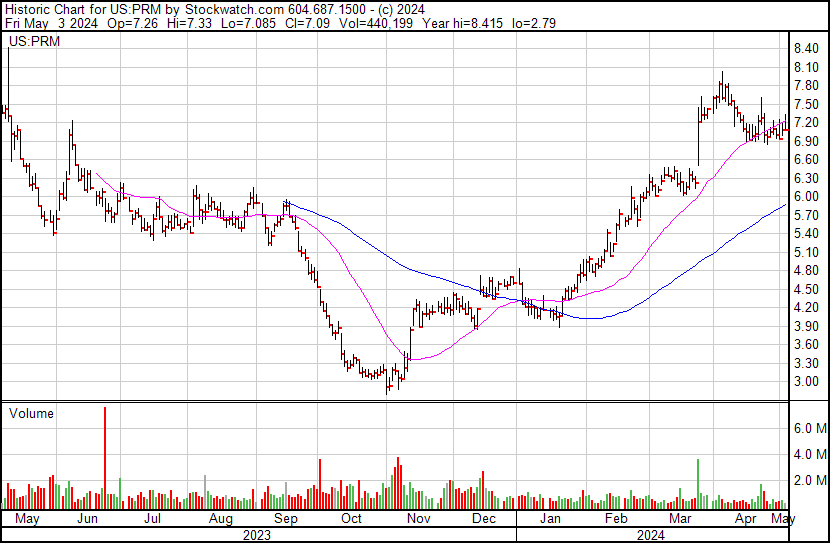
Task: Select the 4.80 price axis label
Action: (806, 270)
